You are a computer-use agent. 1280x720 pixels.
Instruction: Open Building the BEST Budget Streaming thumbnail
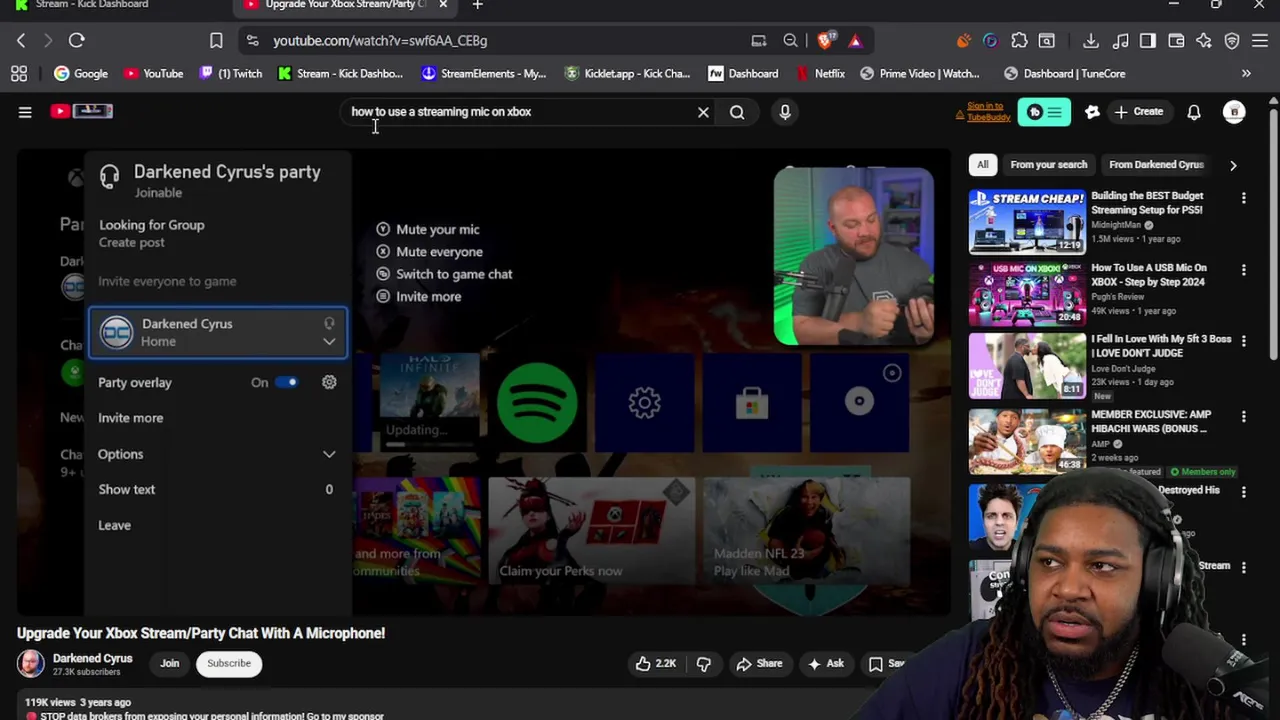1027,222
